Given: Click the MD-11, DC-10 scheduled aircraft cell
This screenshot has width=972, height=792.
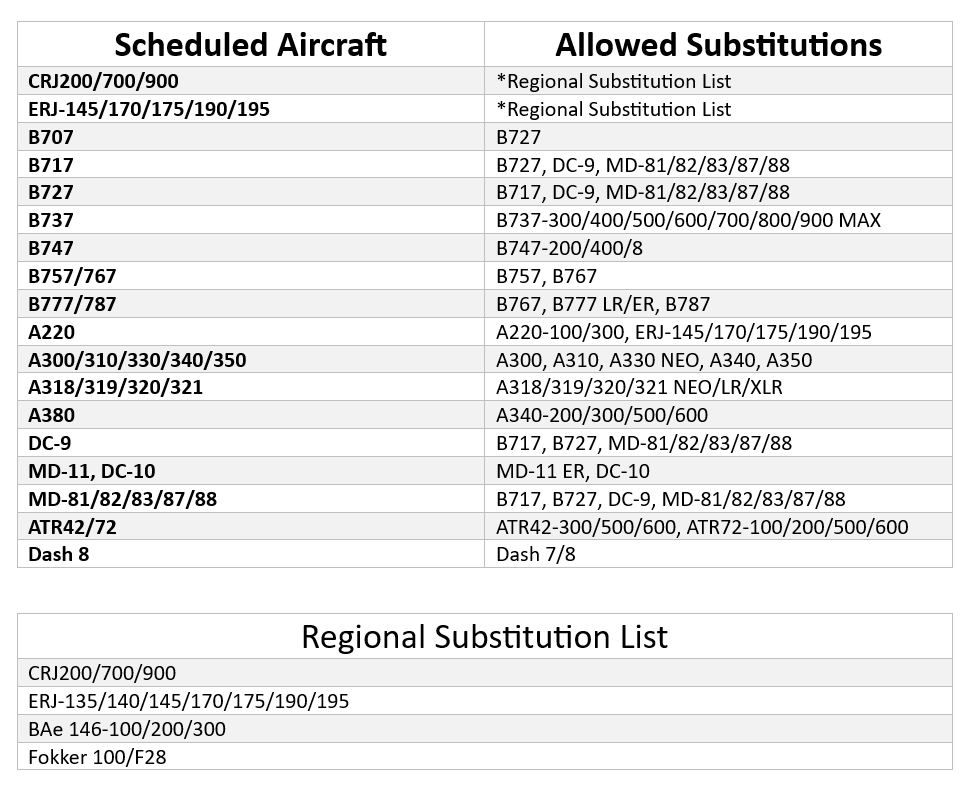Looking at the screenshot, I should 92,471.
